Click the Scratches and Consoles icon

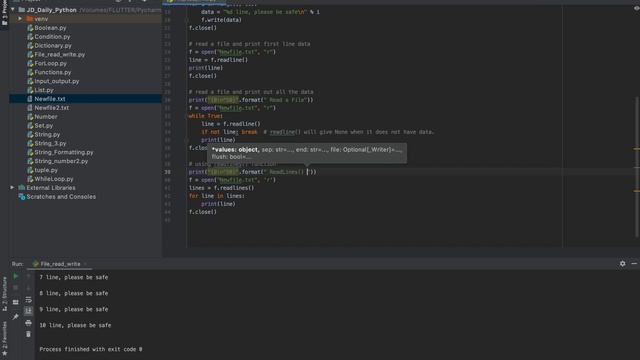22,197
